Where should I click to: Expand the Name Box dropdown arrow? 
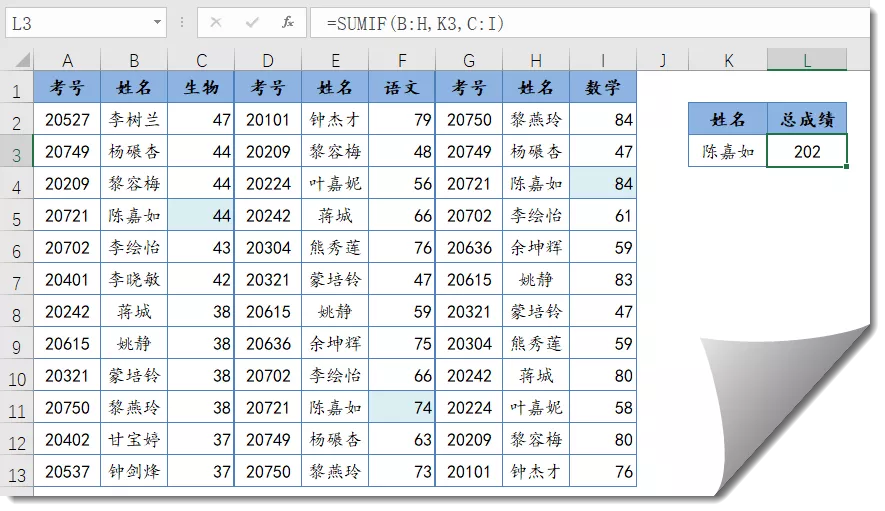[x=157, y=22]
